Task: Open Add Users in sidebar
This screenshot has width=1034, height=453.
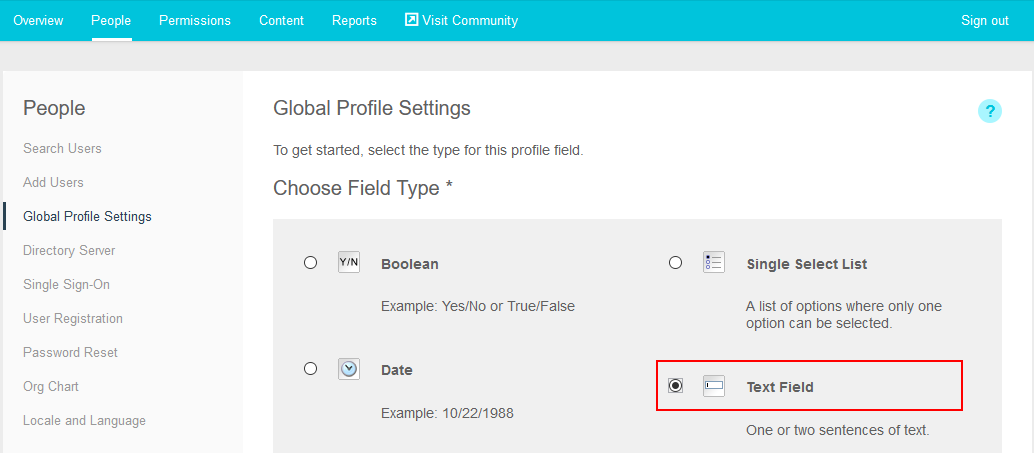Action: pos(53,182)
